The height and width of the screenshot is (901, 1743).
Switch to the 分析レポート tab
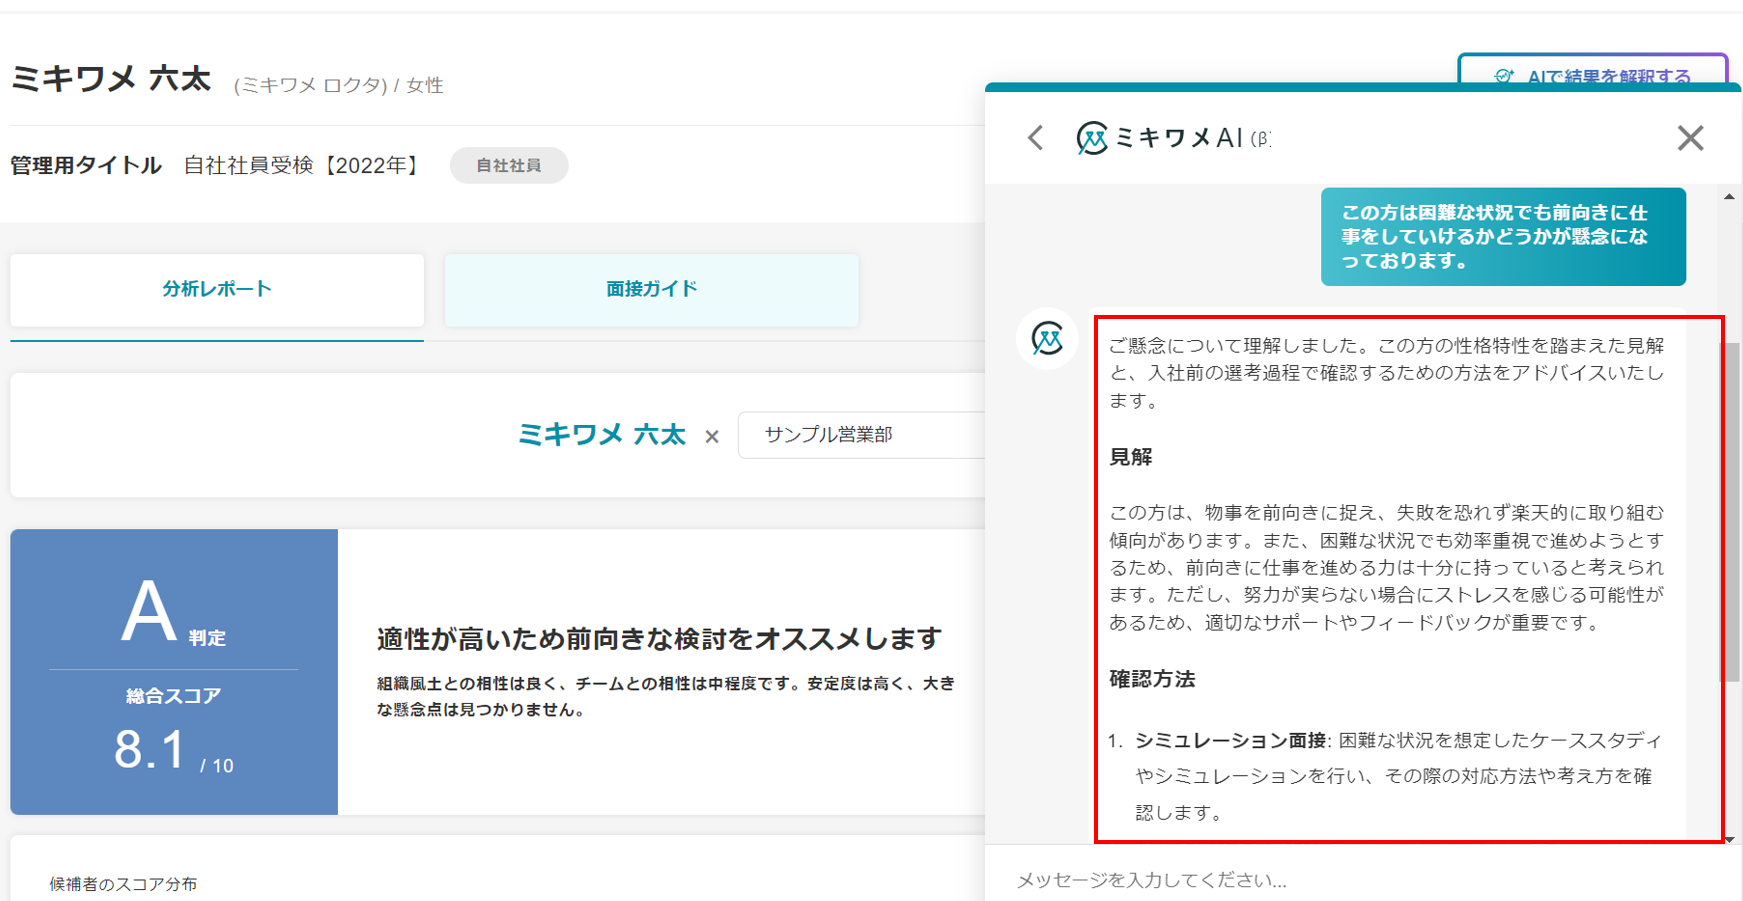[217, 289]
